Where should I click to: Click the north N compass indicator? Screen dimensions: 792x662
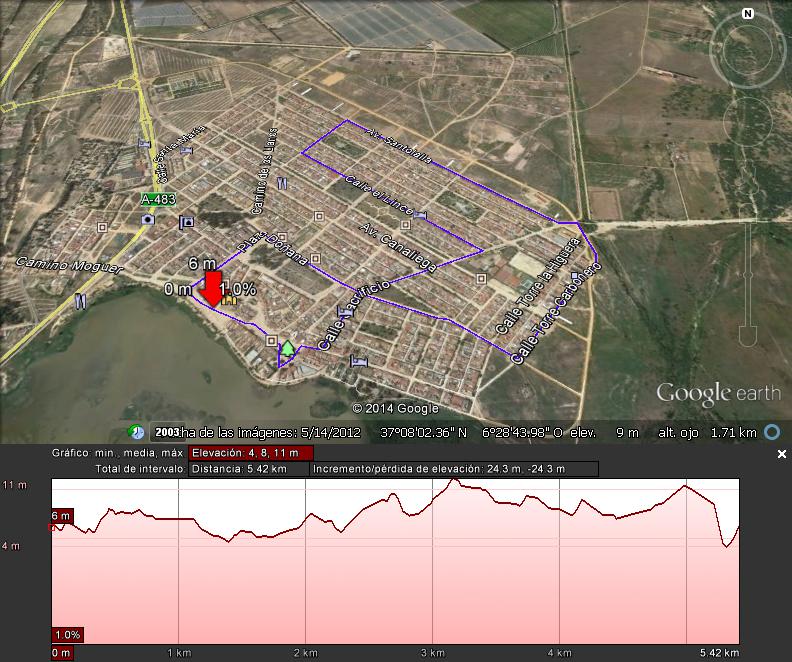tap(747, 14)
